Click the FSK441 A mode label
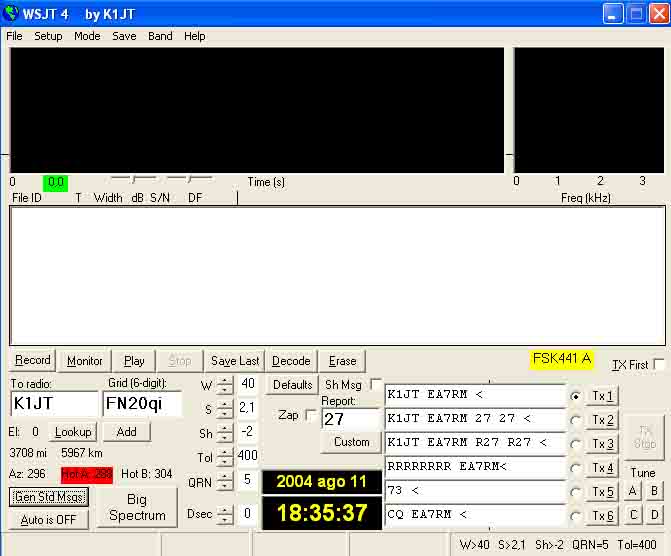 pos(561,359)
